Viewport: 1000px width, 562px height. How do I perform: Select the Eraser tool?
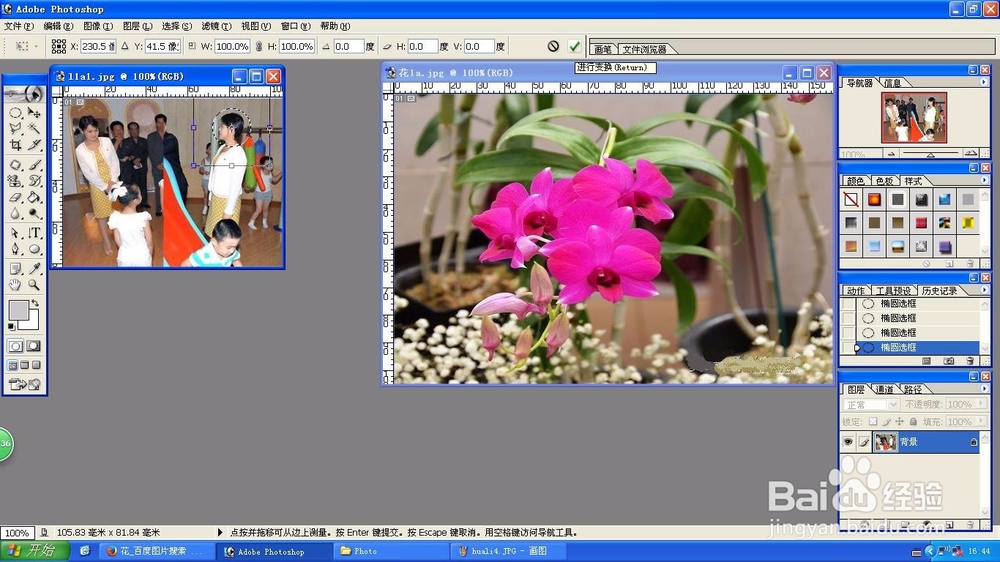pos(15,197)
